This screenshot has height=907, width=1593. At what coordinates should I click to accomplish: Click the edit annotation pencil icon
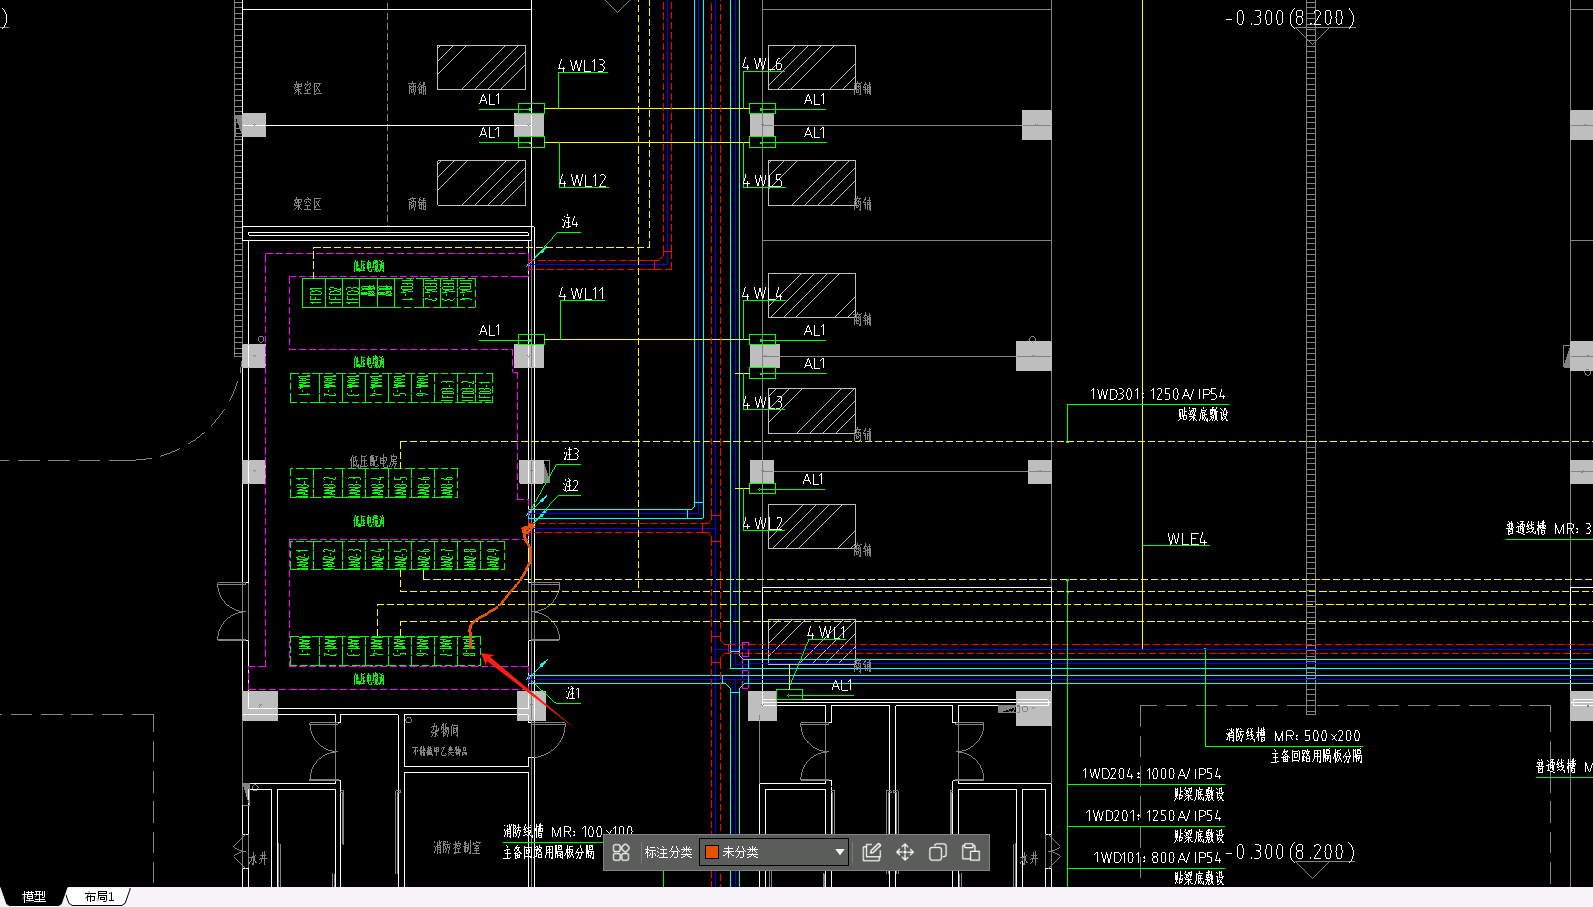(x=872, y=852)
